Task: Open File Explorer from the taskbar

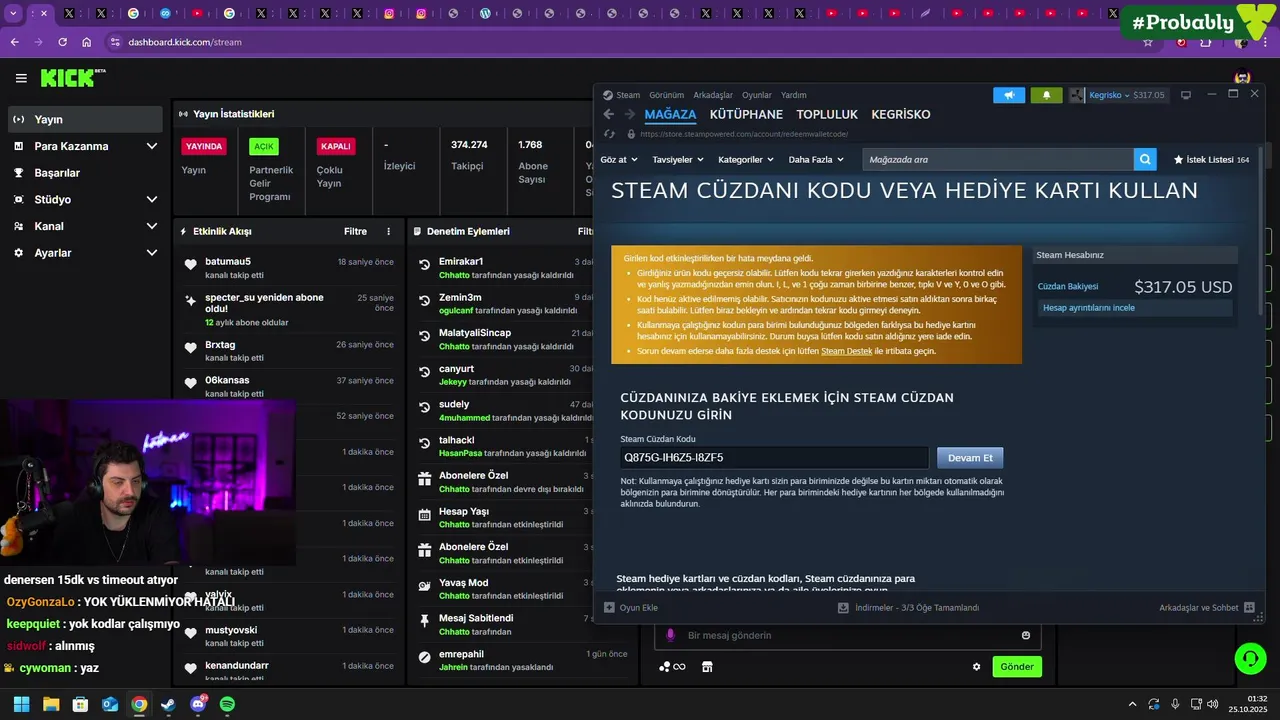Action: point(51,704)
